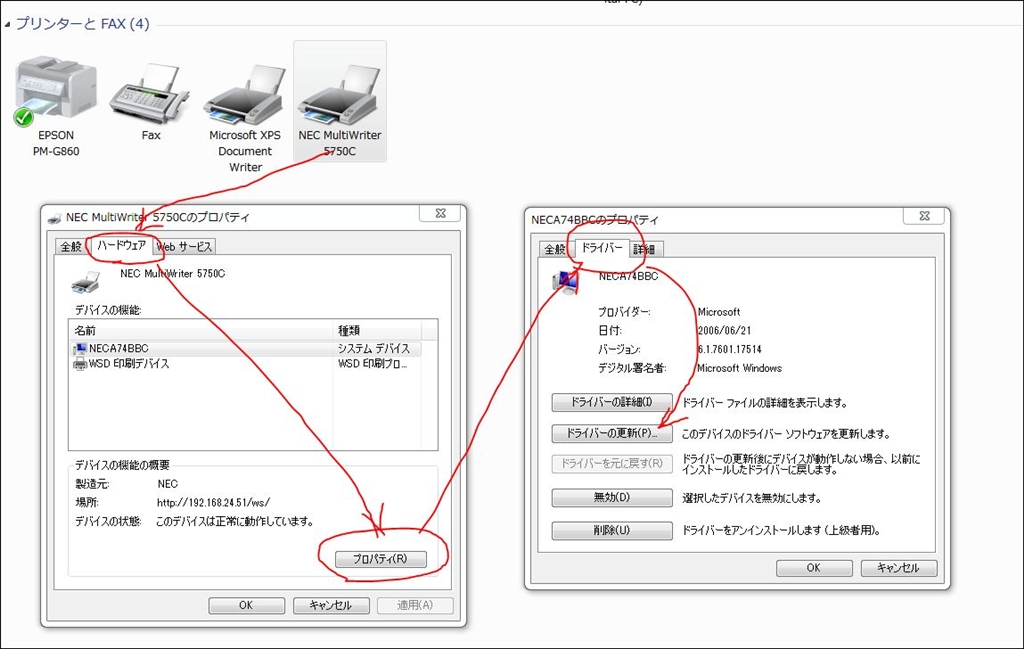Viewport: 1024px width, 649px height.
Task: Switch to the Web サービス tab
Action: tap(185, 247)
